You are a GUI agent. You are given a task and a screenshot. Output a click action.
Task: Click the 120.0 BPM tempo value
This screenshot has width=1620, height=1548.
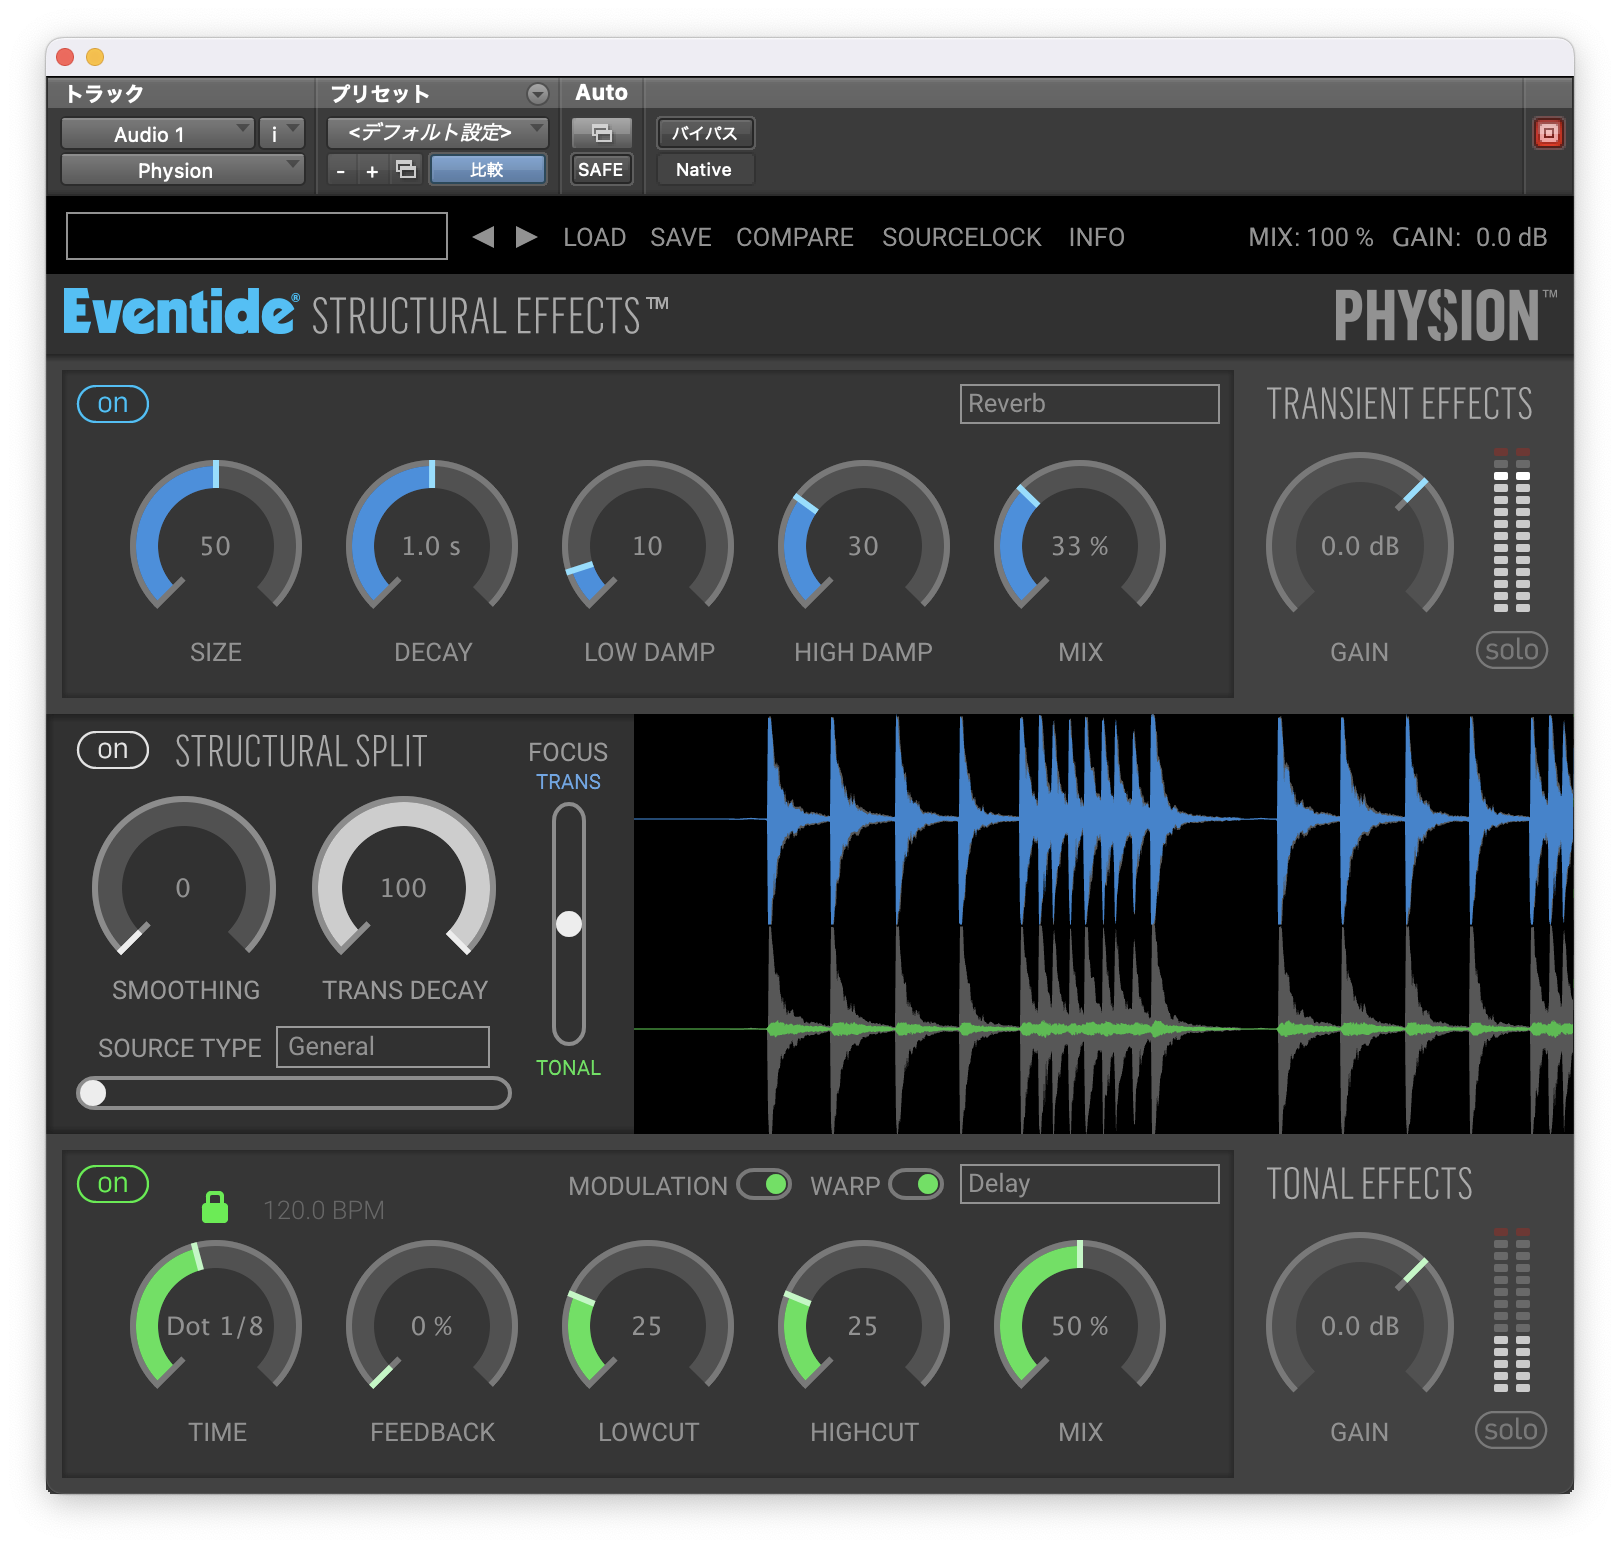tap(324, 1210)
